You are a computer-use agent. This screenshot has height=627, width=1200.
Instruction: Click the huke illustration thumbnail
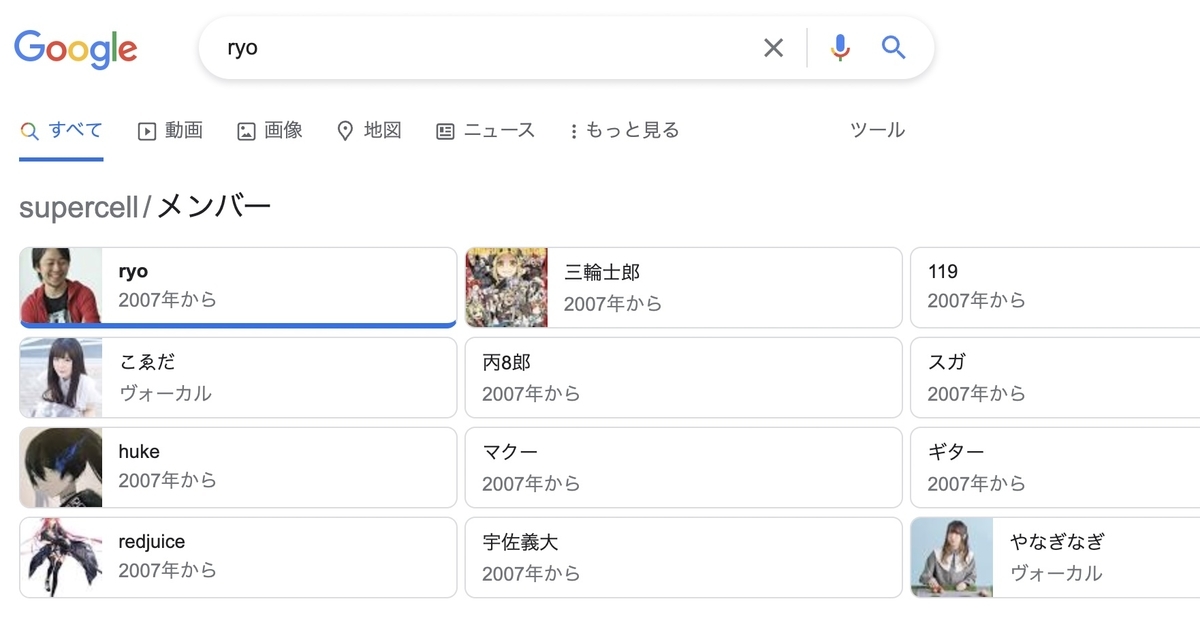pyautogui.click(x=61, y=467)
